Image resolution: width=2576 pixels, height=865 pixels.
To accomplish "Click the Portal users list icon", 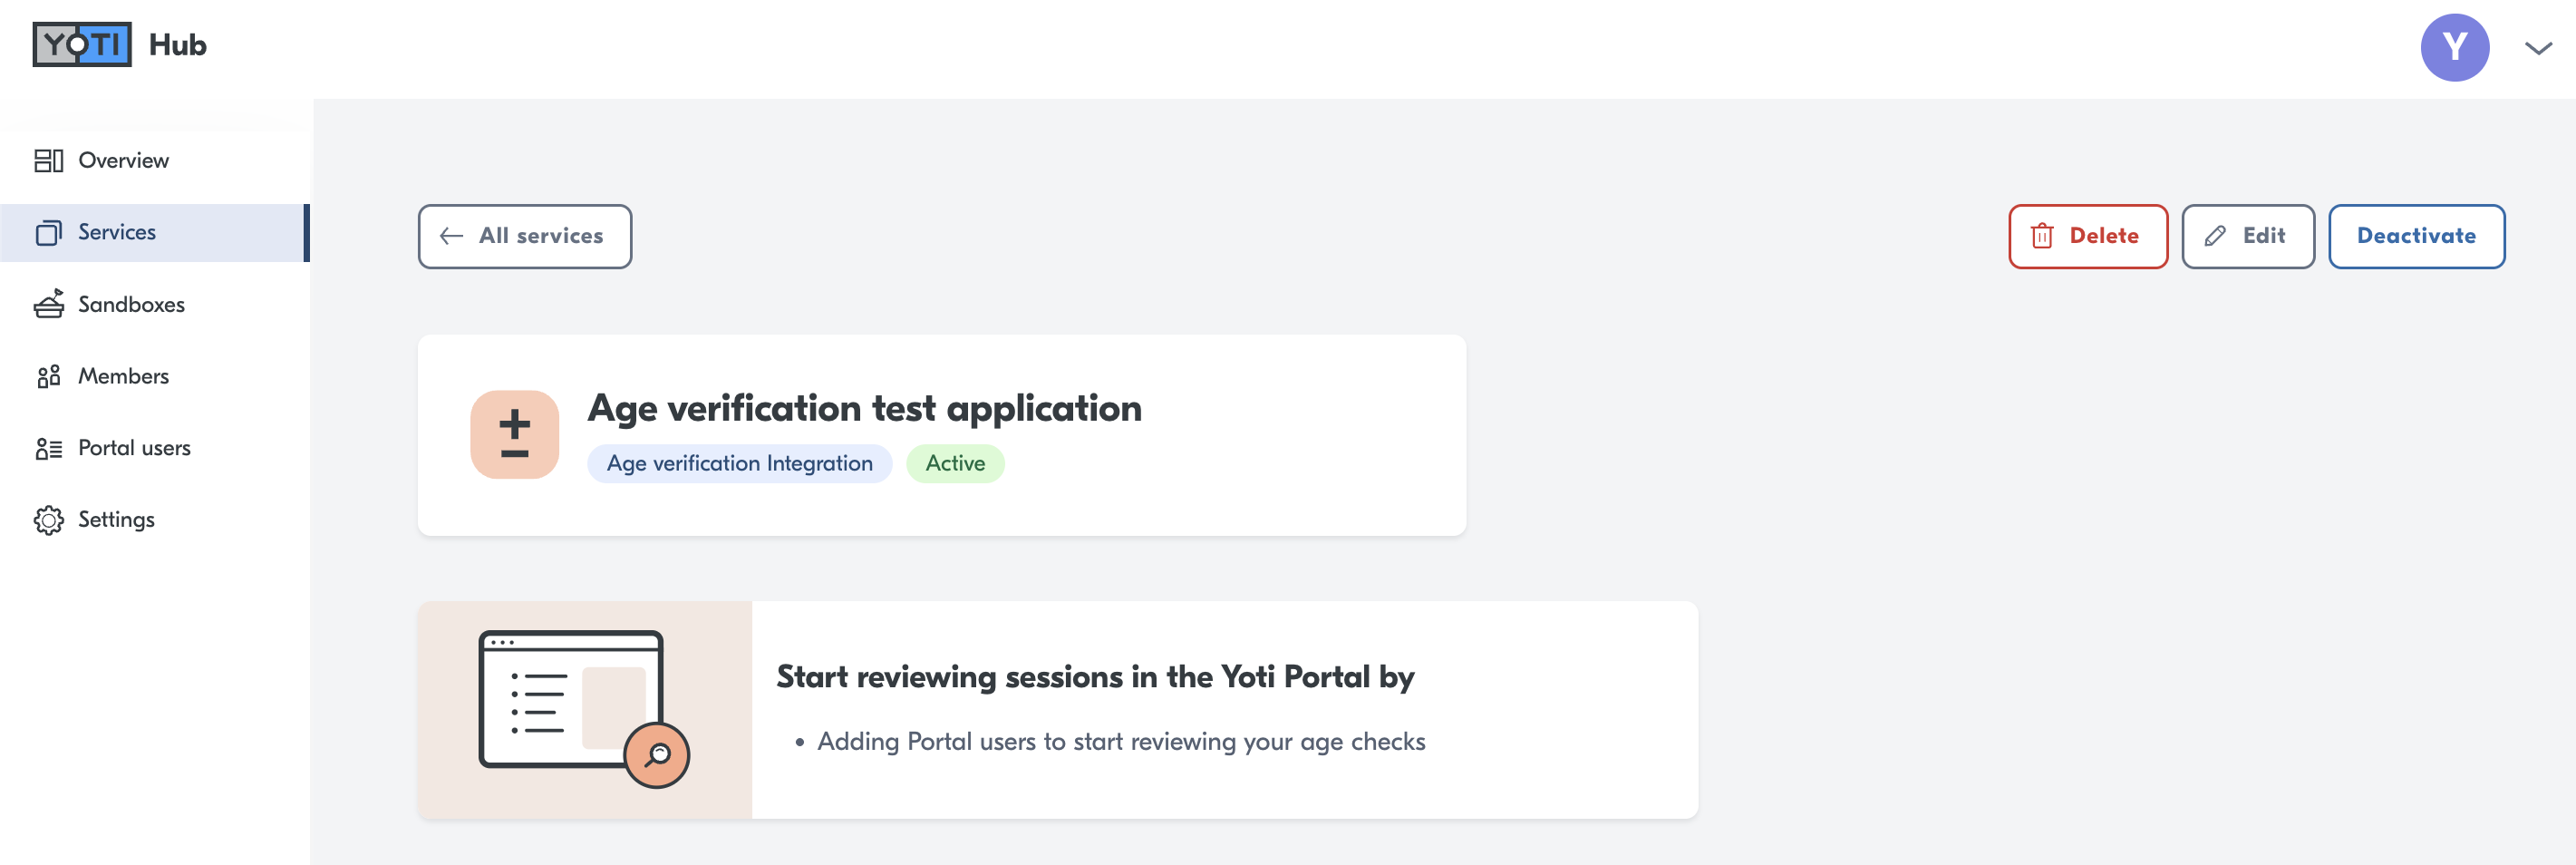I will coord(48,449).
